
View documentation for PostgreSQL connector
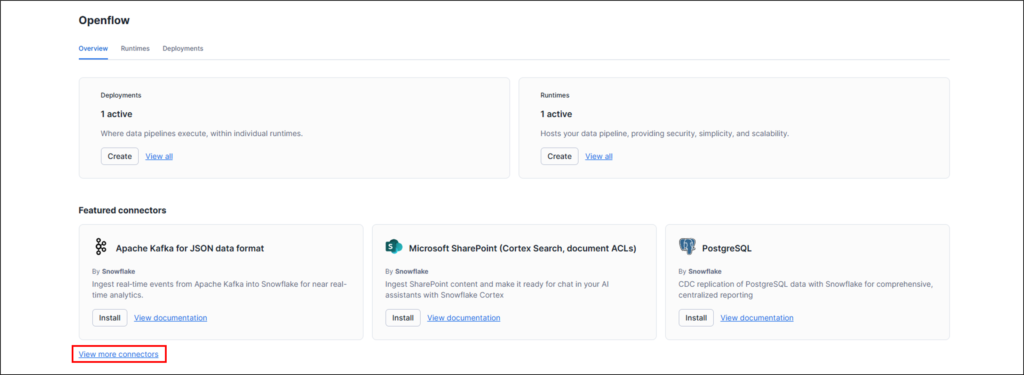point(757,318)
